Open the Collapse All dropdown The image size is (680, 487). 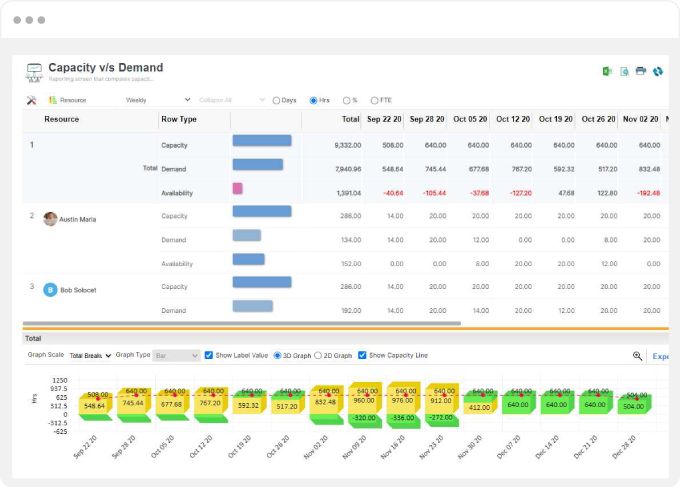231,100
